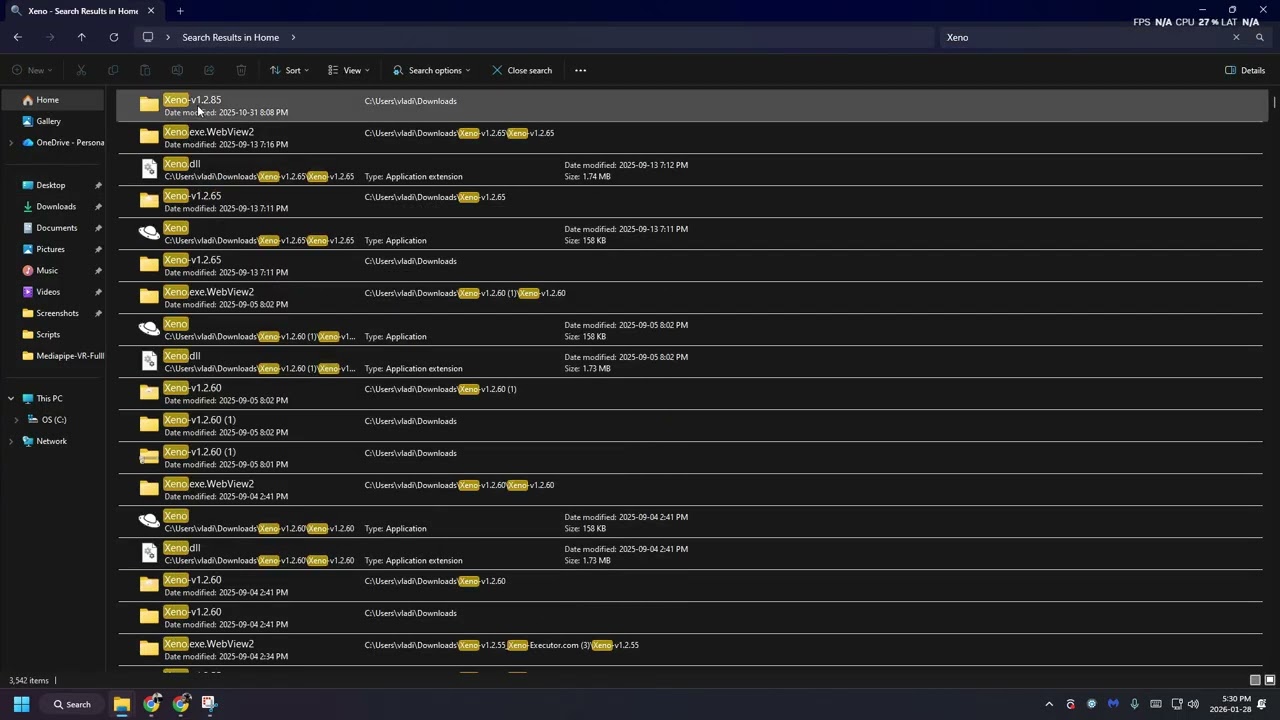Select the Xeno.exe.WebView2 folder modified 7:16 PM
The image size is (1280, 720).
[x=690, y=138]
